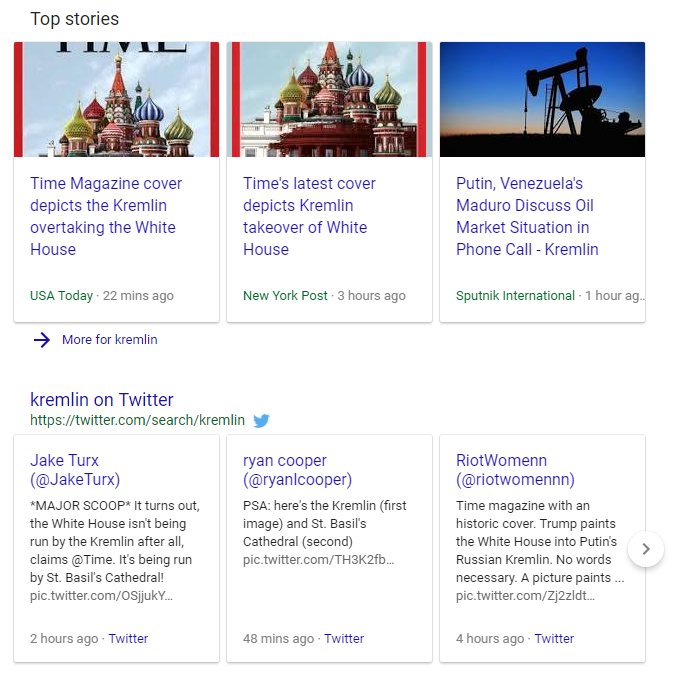Click the pic.twitter.com/Zj2zldt… link text
The image size is (682, 689).
click(525, 595)
